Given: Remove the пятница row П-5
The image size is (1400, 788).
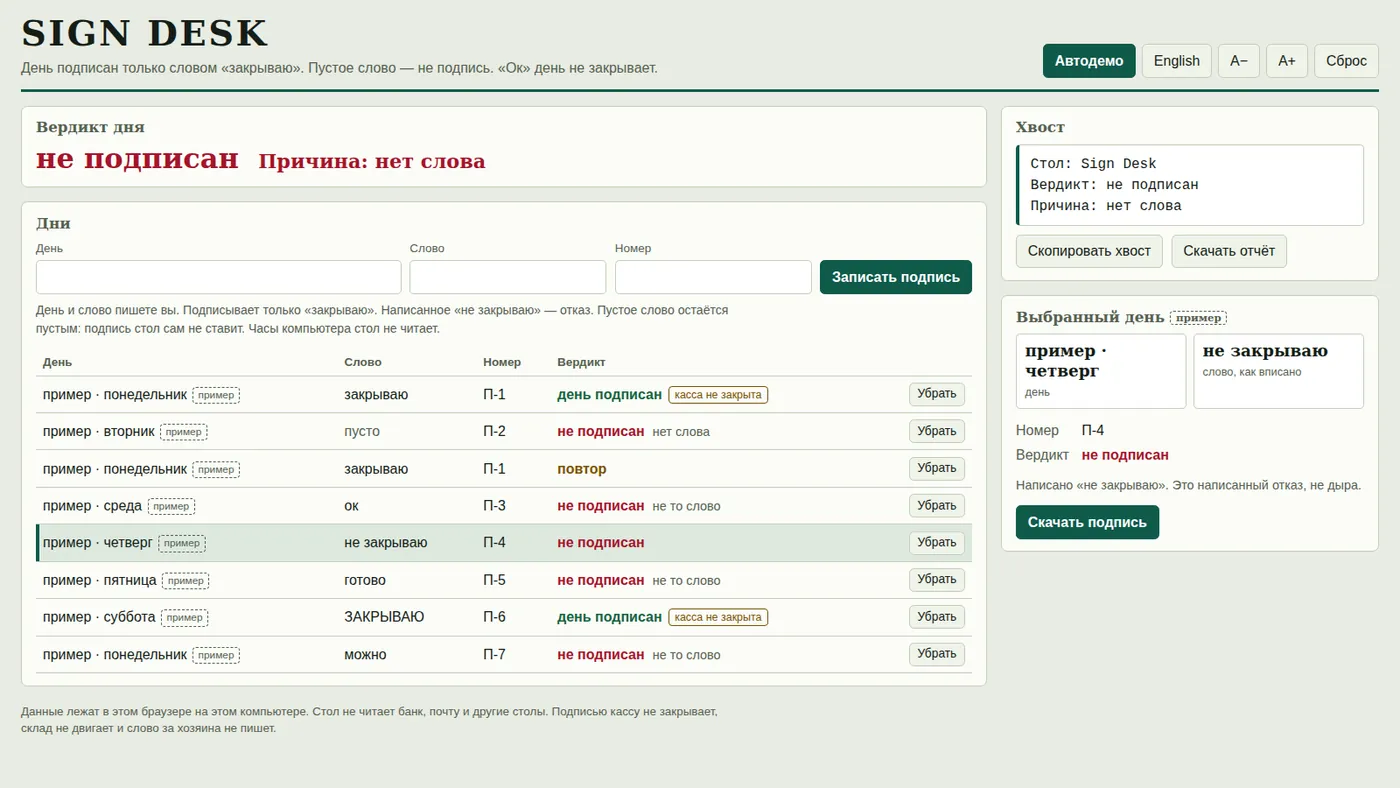Looking at the screenshot, I should pos(937,580).
